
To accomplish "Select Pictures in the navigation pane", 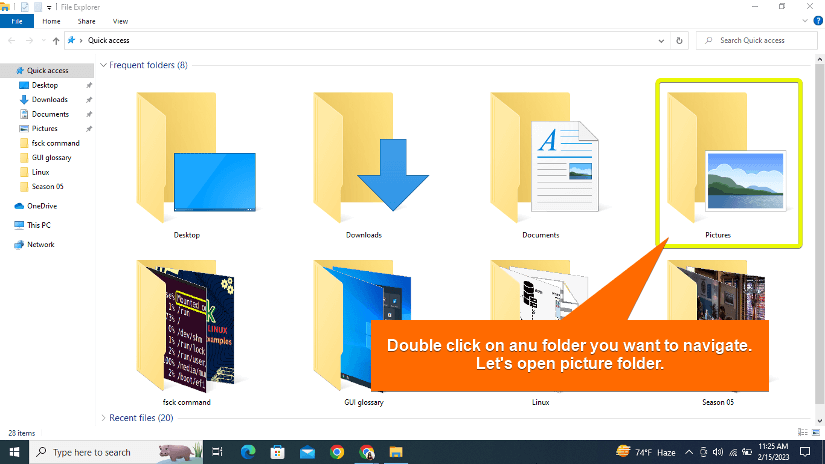I will tap(44, 128).
